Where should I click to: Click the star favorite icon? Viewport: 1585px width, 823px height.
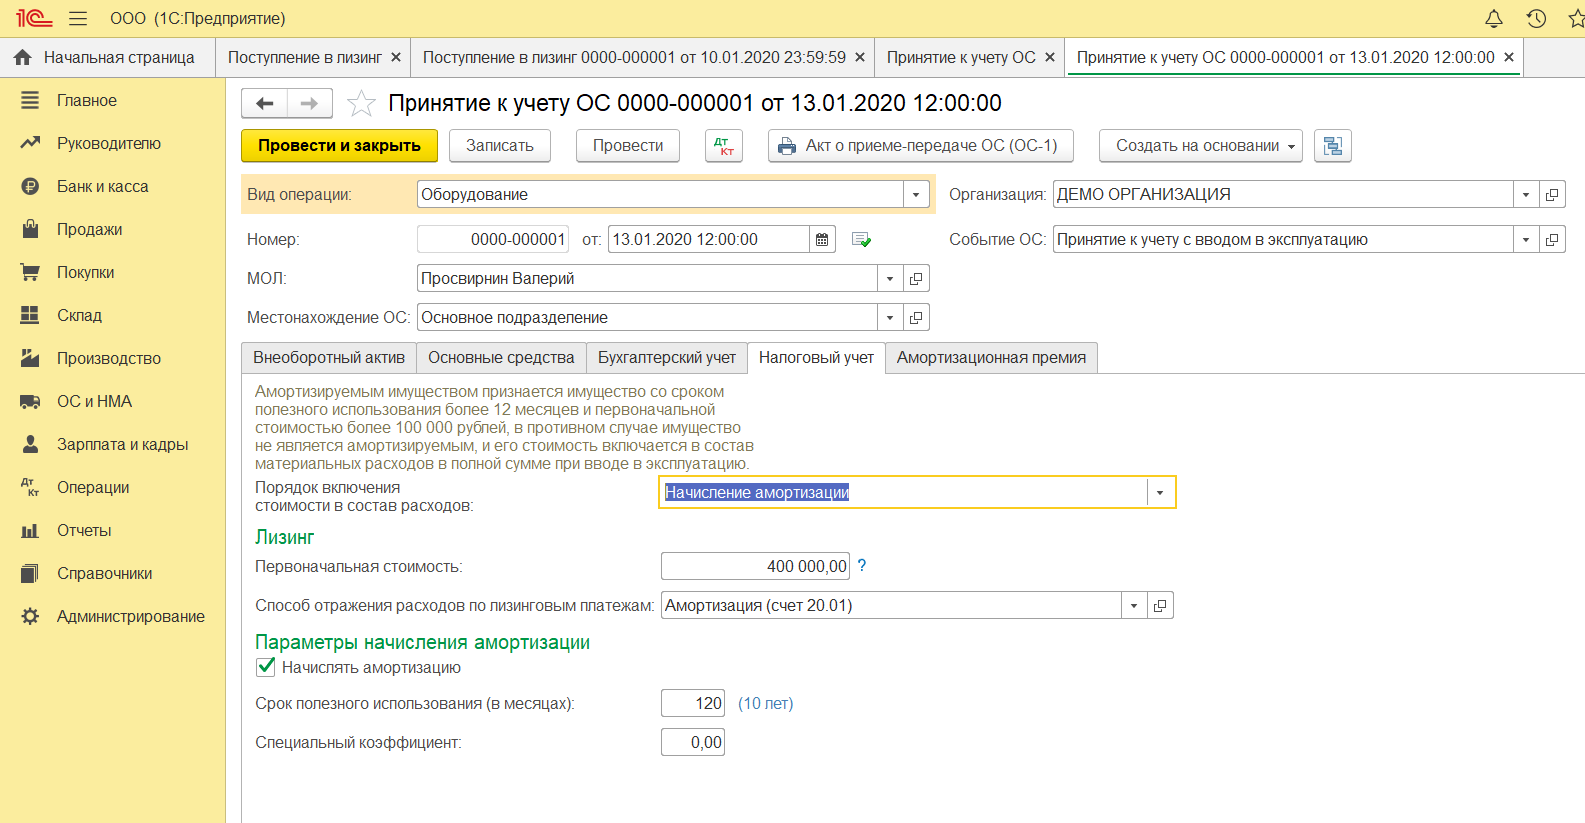point(361,103)
